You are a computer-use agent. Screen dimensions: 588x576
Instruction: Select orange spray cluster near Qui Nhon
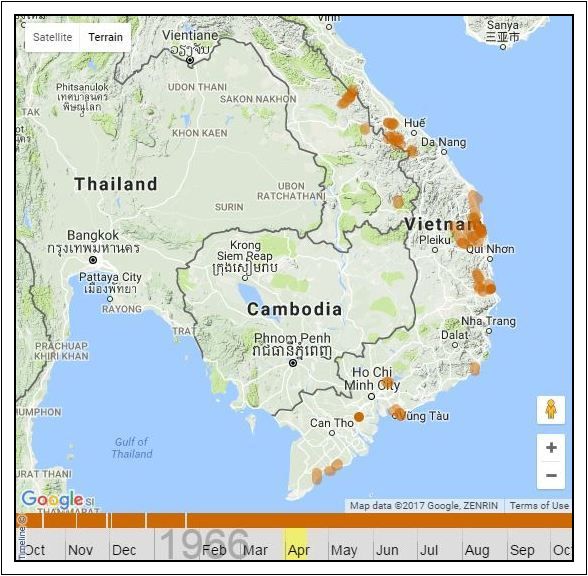point(470,230)
